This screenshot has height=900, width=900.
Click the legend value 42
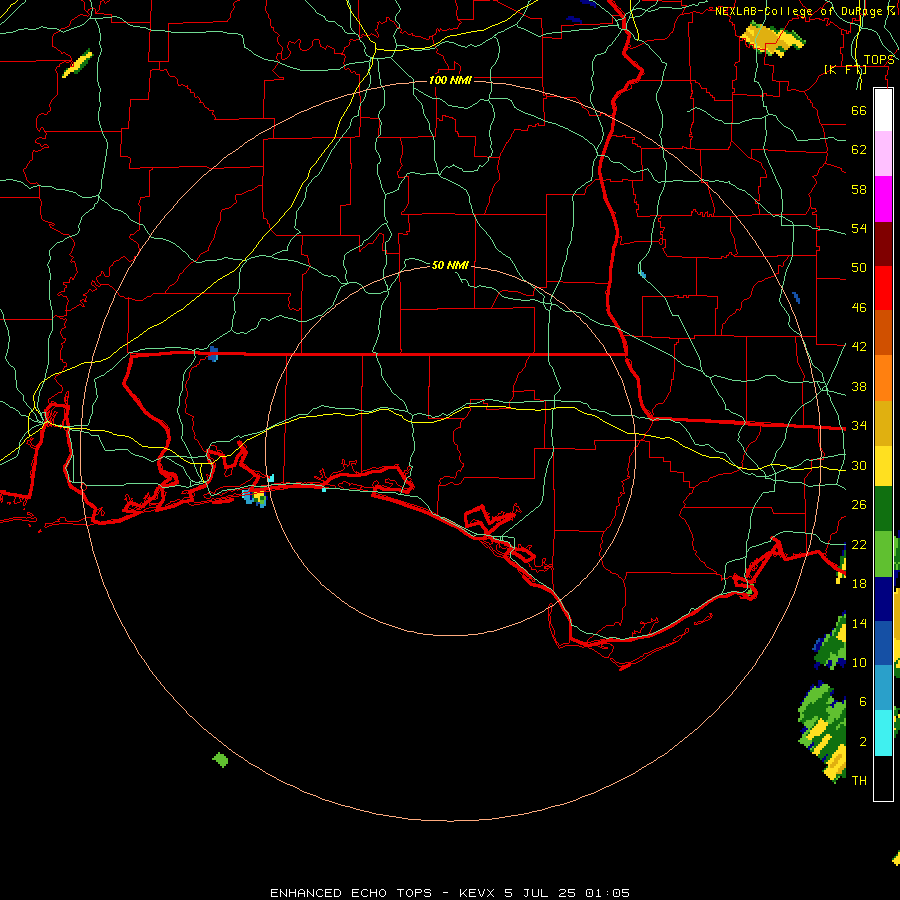(859, 347)
